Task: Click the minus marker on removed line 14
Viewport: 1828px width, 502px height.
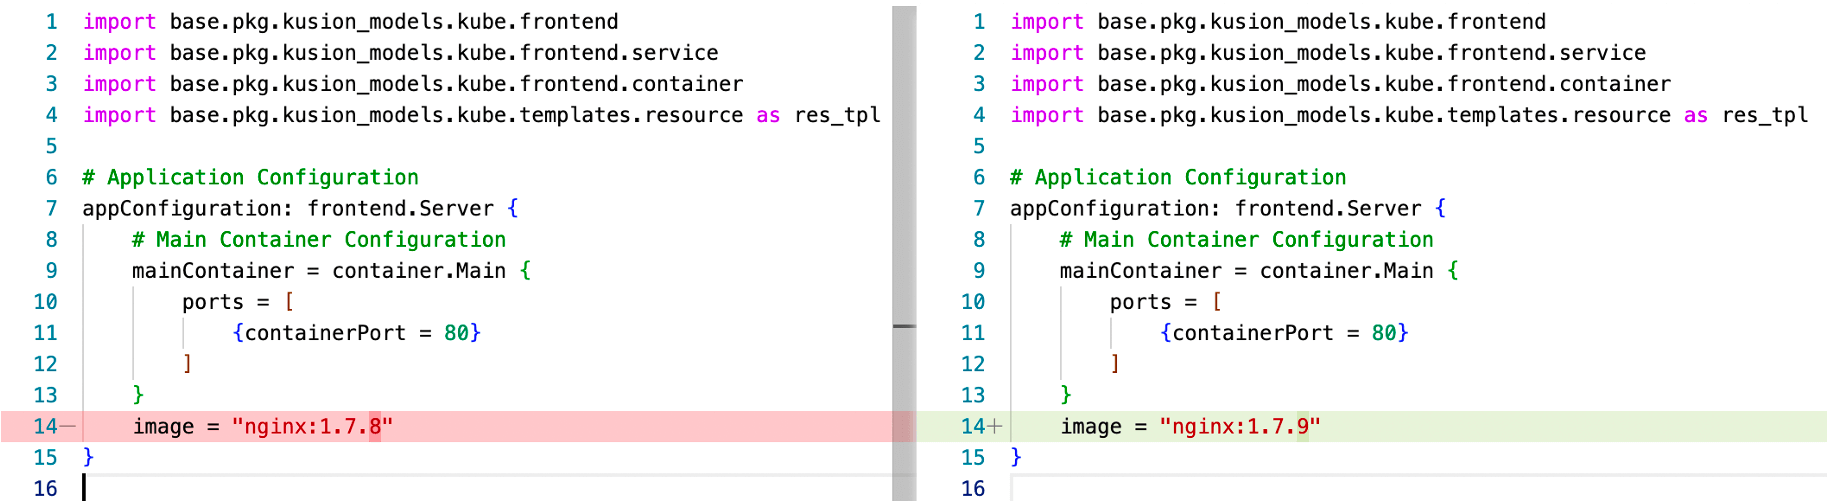Action: click(67, 427)
